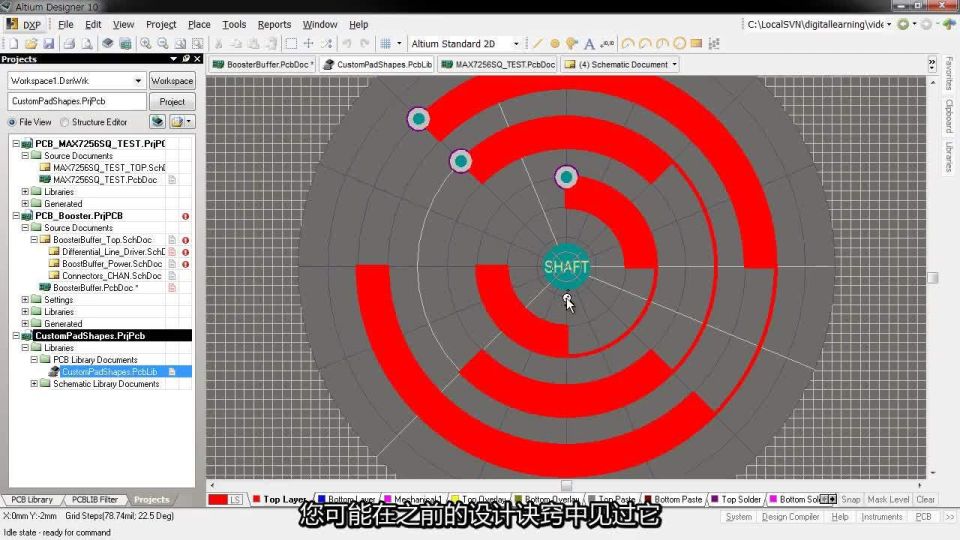The height and width of the screenshot is (540, 960).
Task: Click the Clear button
Action: 925,500
